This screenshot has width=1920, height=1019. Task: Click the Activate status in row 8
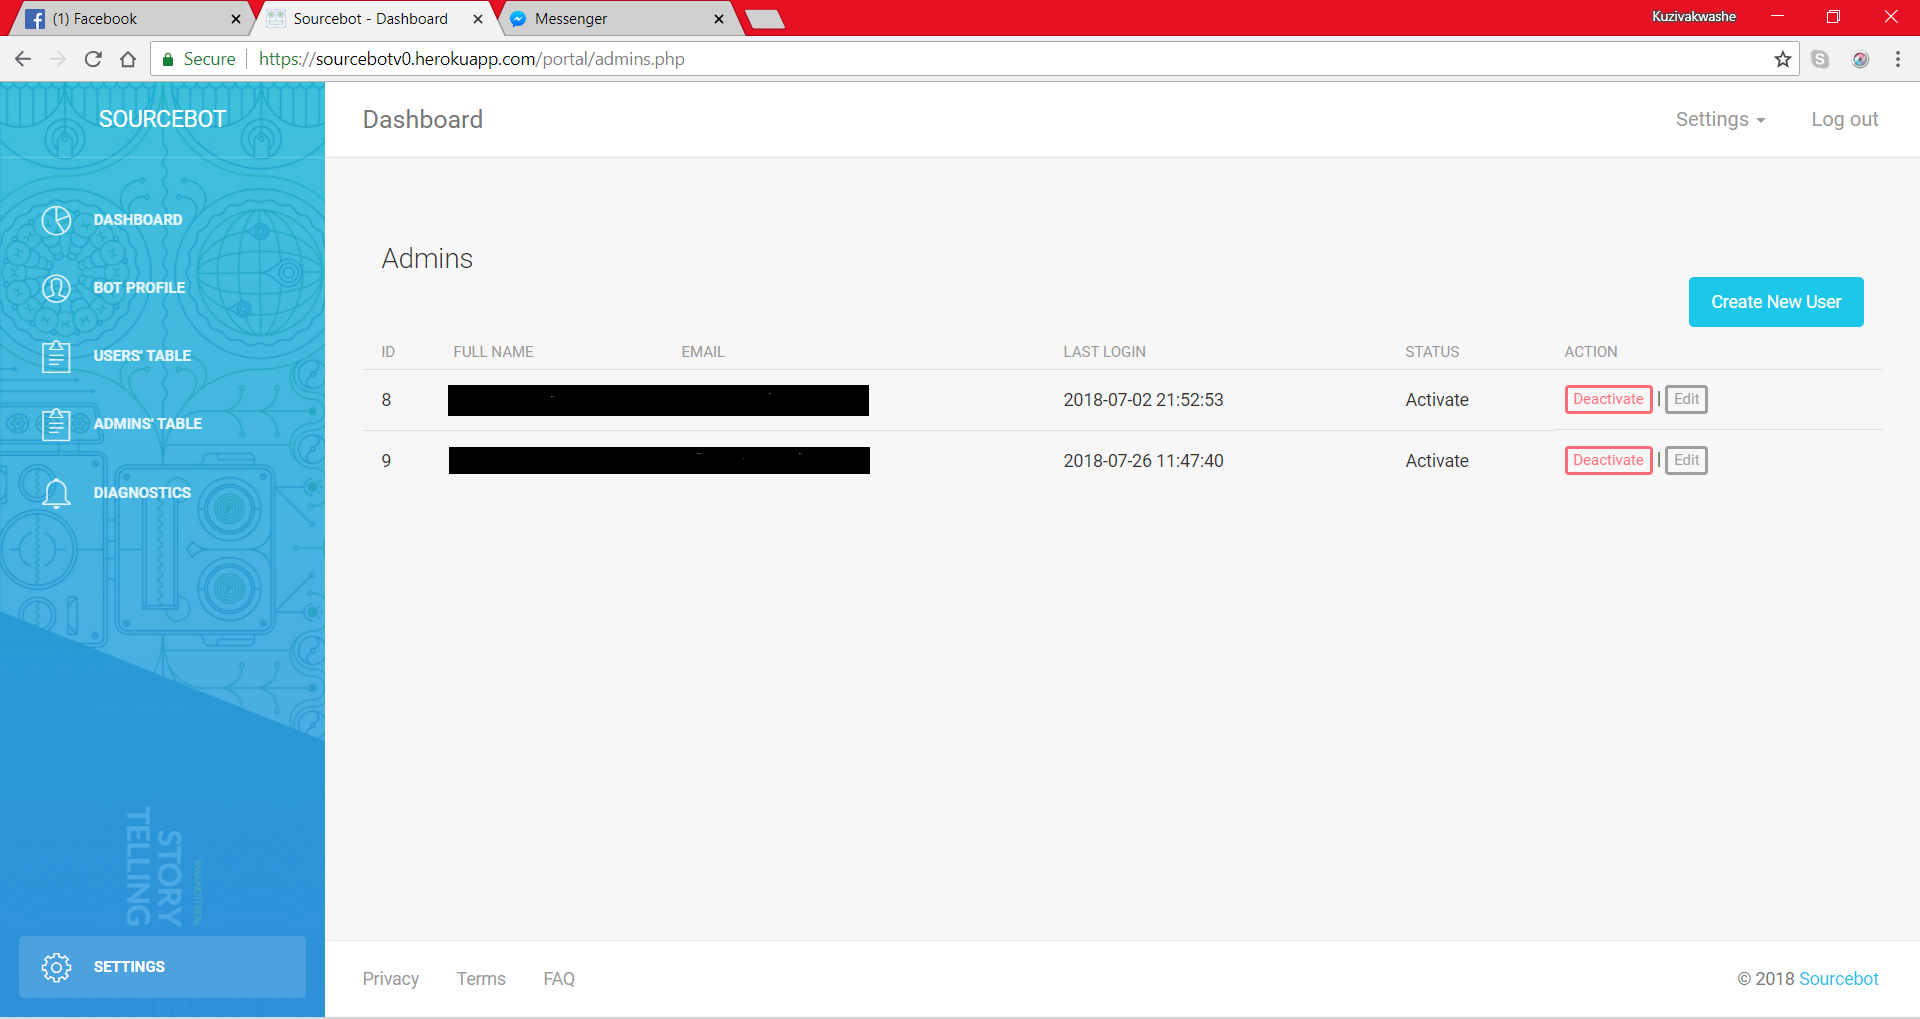click(x=1437, y=400)
